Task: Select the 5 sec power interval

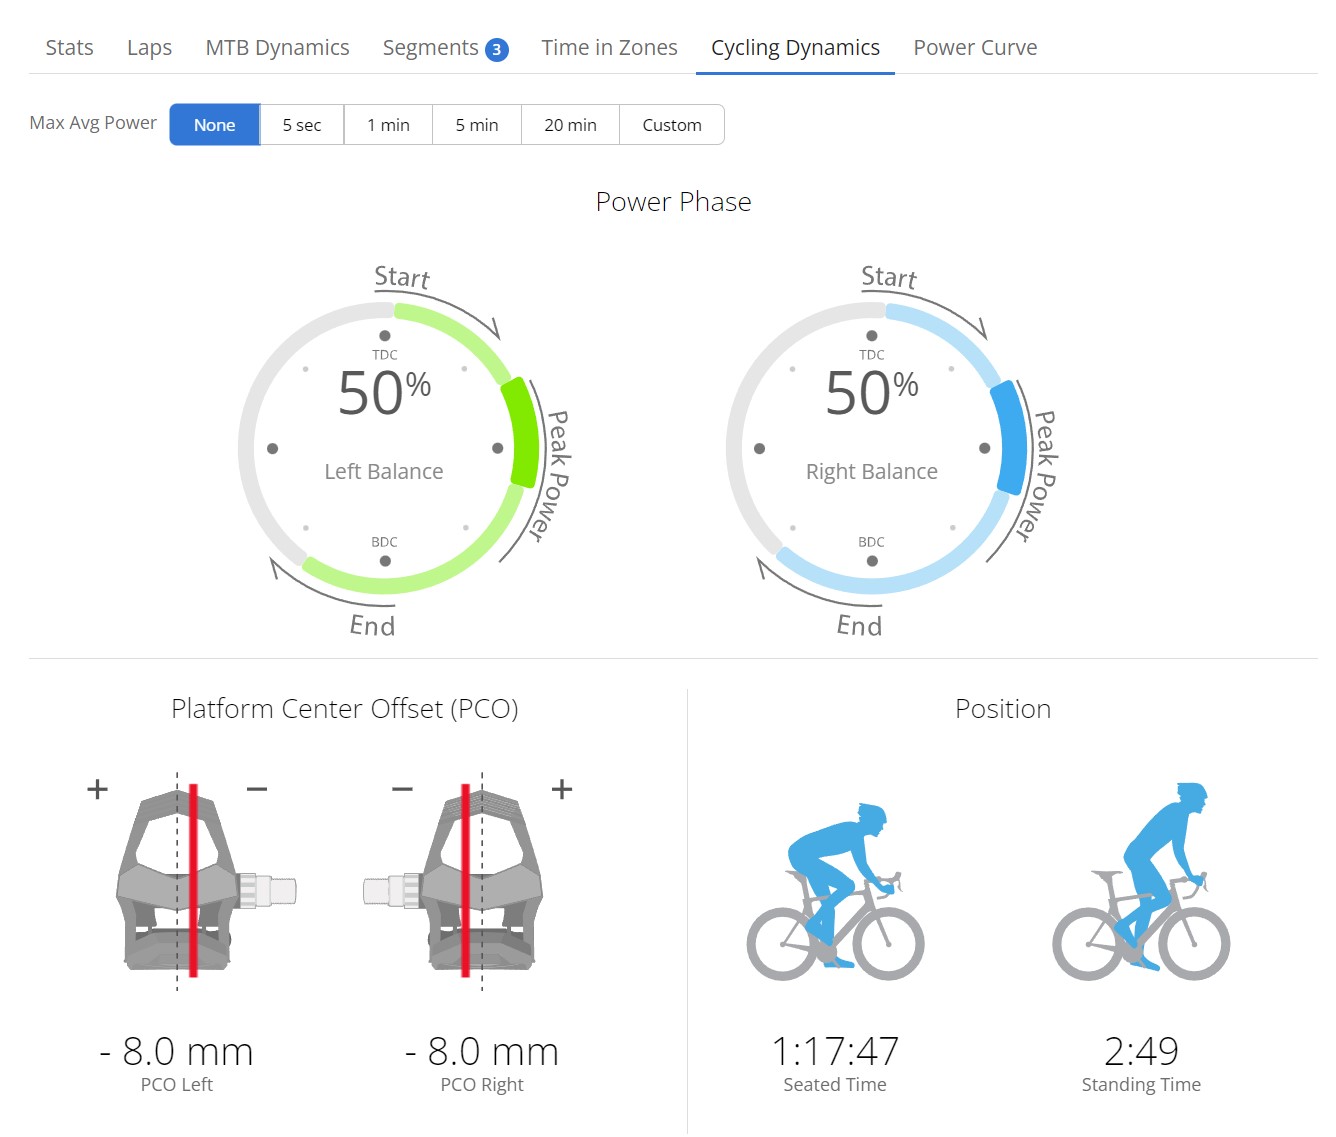Action: coord(302,125)
